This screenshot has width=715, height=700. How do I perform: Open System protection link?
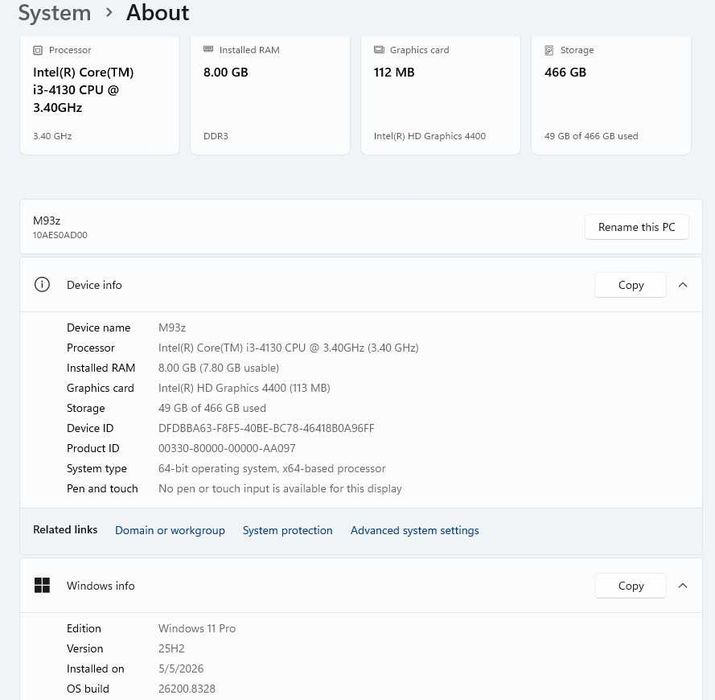(x=288, y=530)
